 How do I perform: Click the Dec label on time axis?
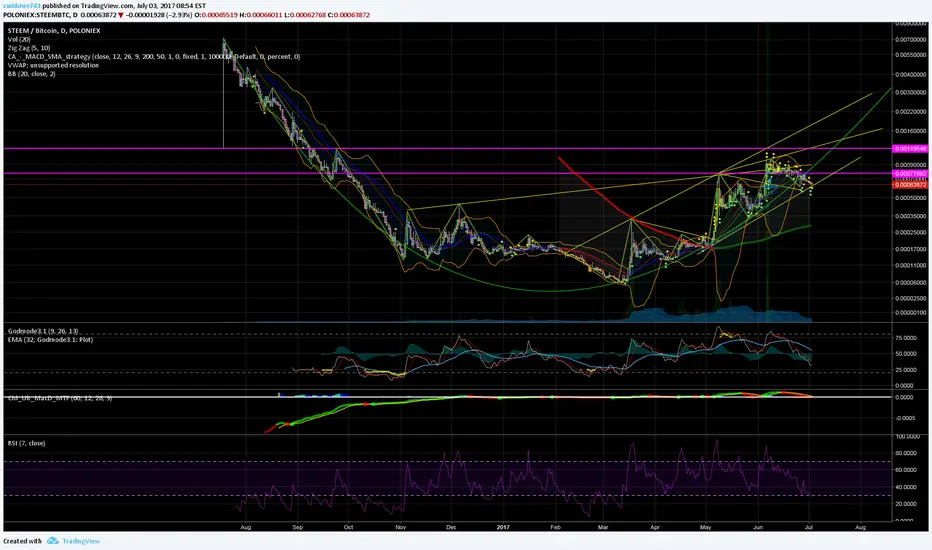coord(451,527)
